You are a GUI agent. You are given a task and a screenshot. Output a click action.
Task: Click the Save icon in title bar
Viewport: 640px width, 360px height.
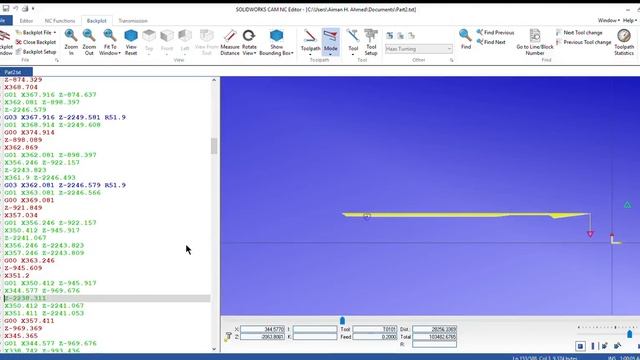point(6,8)
